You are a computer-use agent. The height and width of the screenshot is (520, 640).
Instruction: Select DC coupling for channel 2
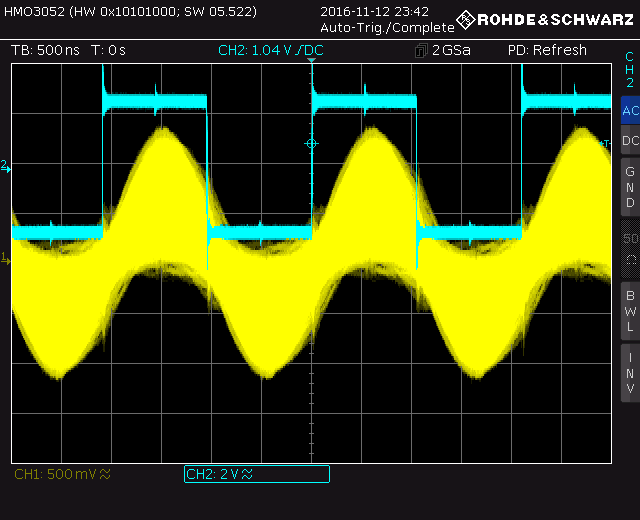(629, 141)
